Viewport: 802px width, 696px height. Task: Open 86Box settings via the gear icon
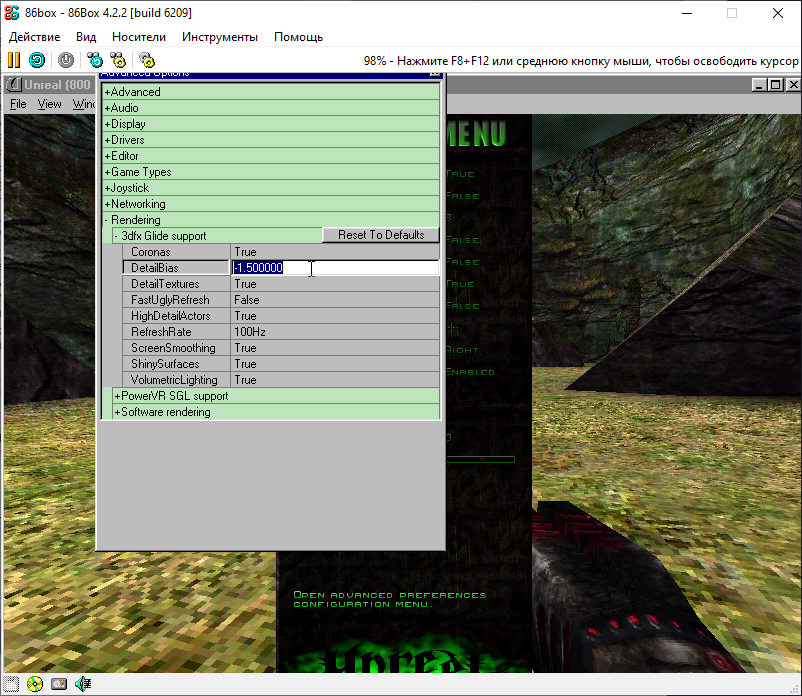(x=146, y=60)
